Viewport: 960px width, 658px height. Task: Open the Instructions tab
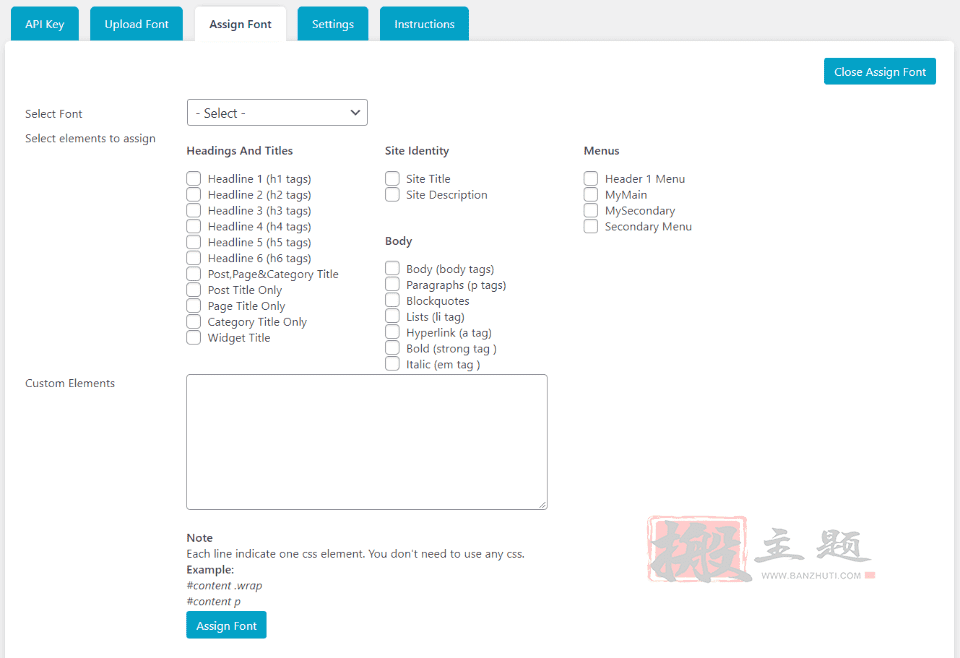[x=424, y=24]
